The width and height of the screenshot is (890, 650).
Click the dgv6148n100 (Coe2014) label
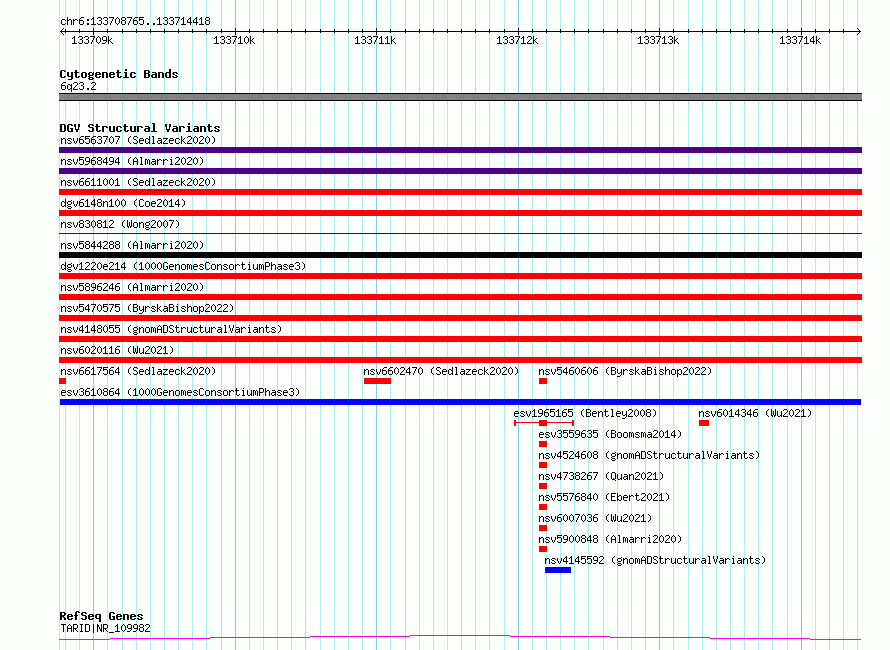pos(123,203)
